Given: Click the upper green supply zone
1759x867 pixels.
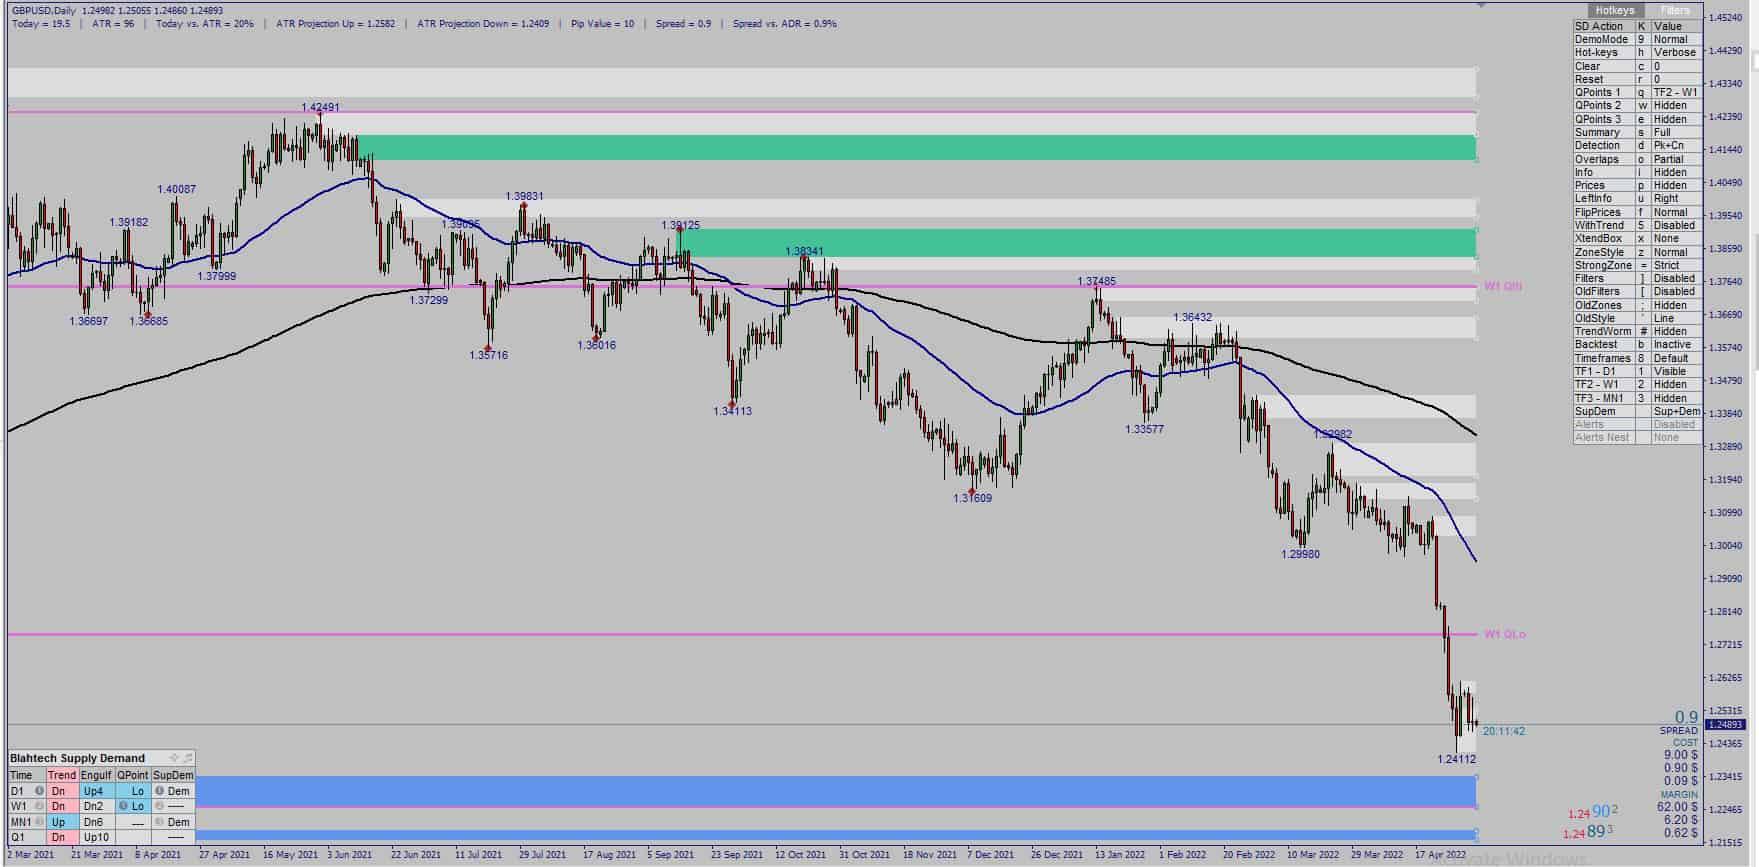Looking at the screenshot, I should [917, 147].
